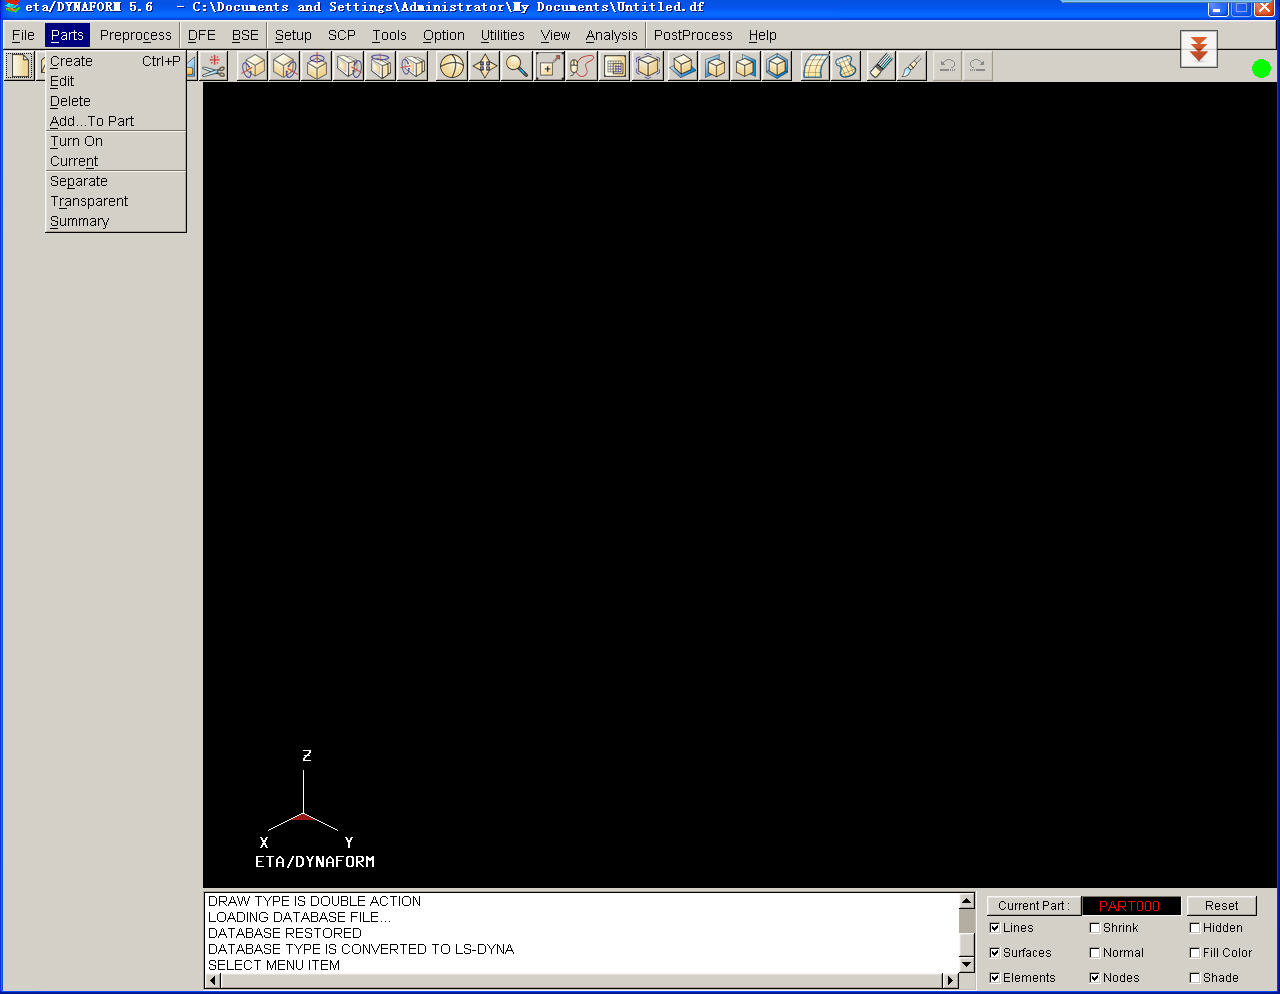Image resolution: width=1280 pixels, height=994 pixels.
Task: Select the Screen Z Rotation cube icon
Action: [x=413, y=66]
